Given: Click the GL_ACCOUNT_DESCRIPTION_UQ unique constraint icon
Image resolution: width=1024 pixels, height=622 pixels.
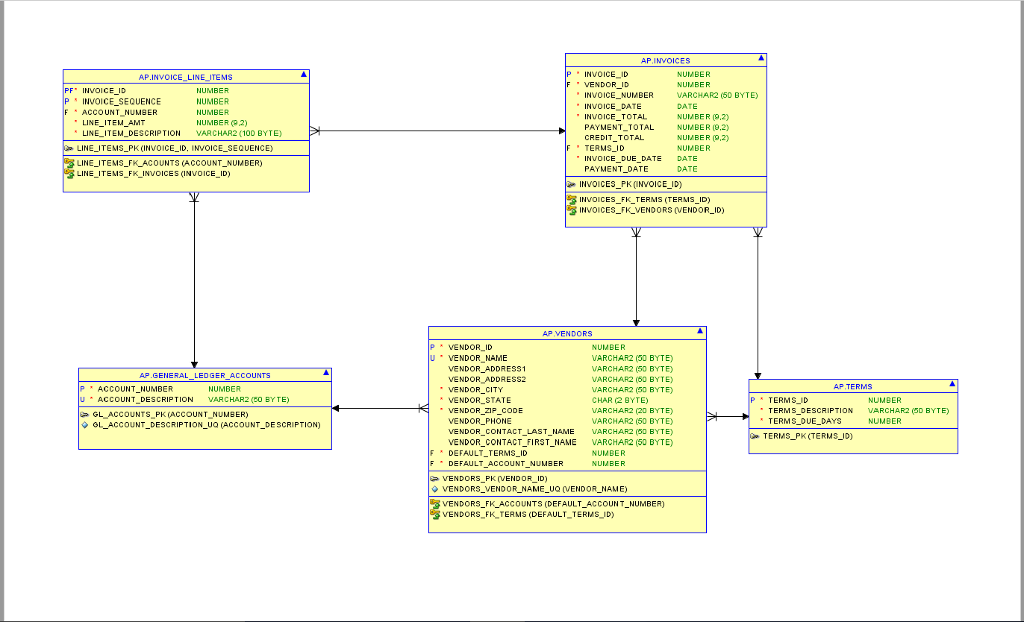Looking at the screenshot, I should 85,424.
